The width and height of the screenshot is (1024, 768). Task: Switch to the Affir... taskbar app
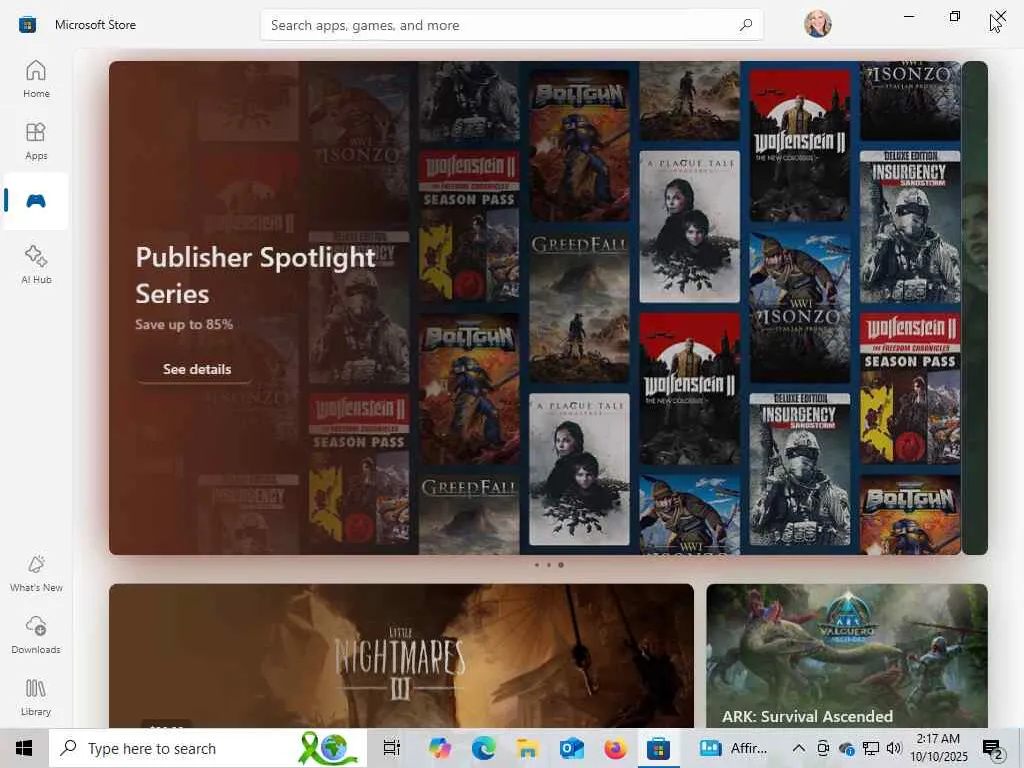pyautogui.click(x=733, y=748)
